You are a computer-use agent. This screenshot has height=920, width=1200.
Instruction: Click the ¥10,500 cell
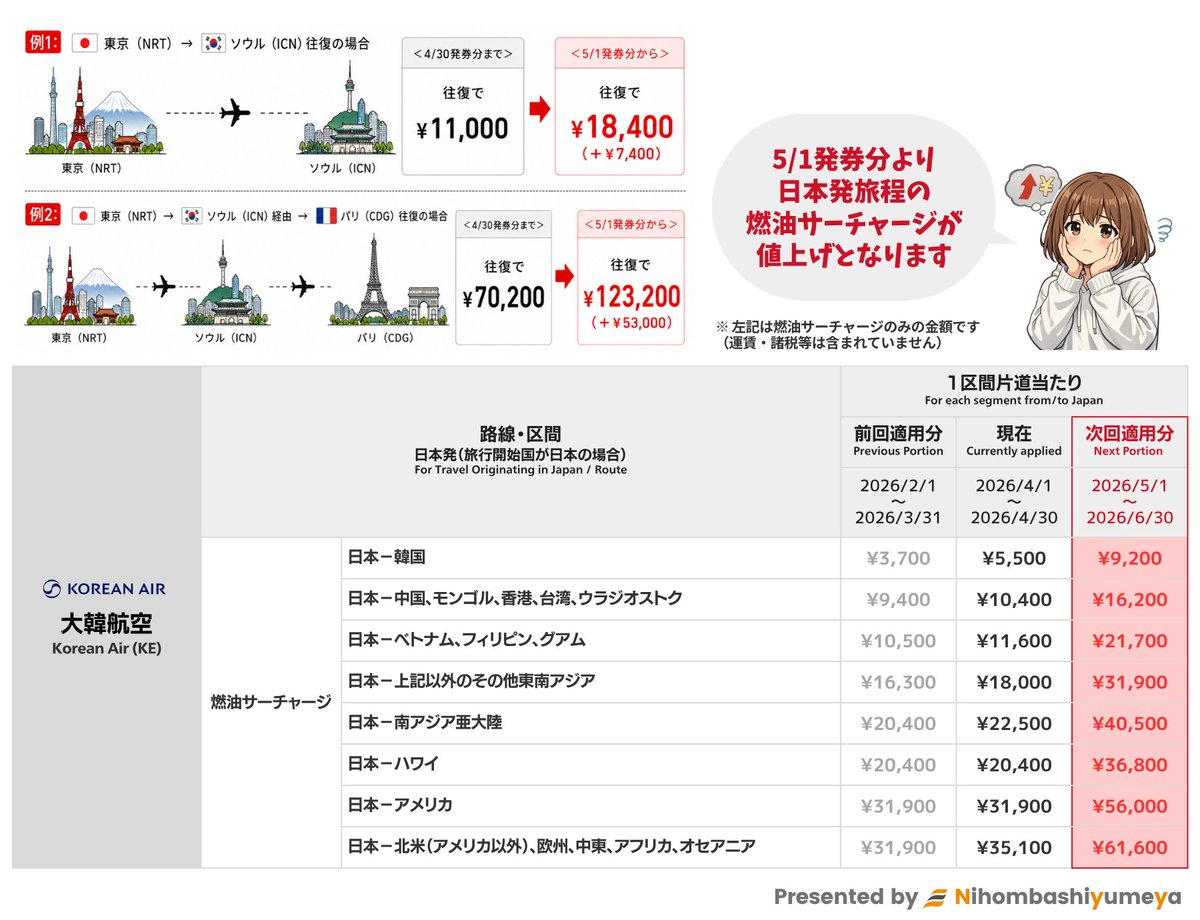[x=899, y=641]
